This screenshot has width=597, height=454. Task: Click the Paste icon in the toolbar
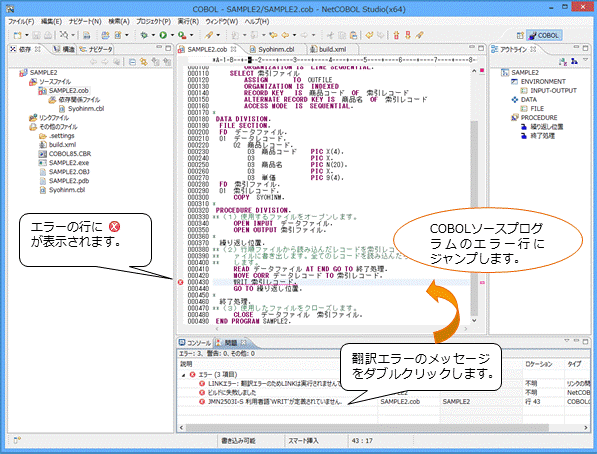[x=353, y=35]
